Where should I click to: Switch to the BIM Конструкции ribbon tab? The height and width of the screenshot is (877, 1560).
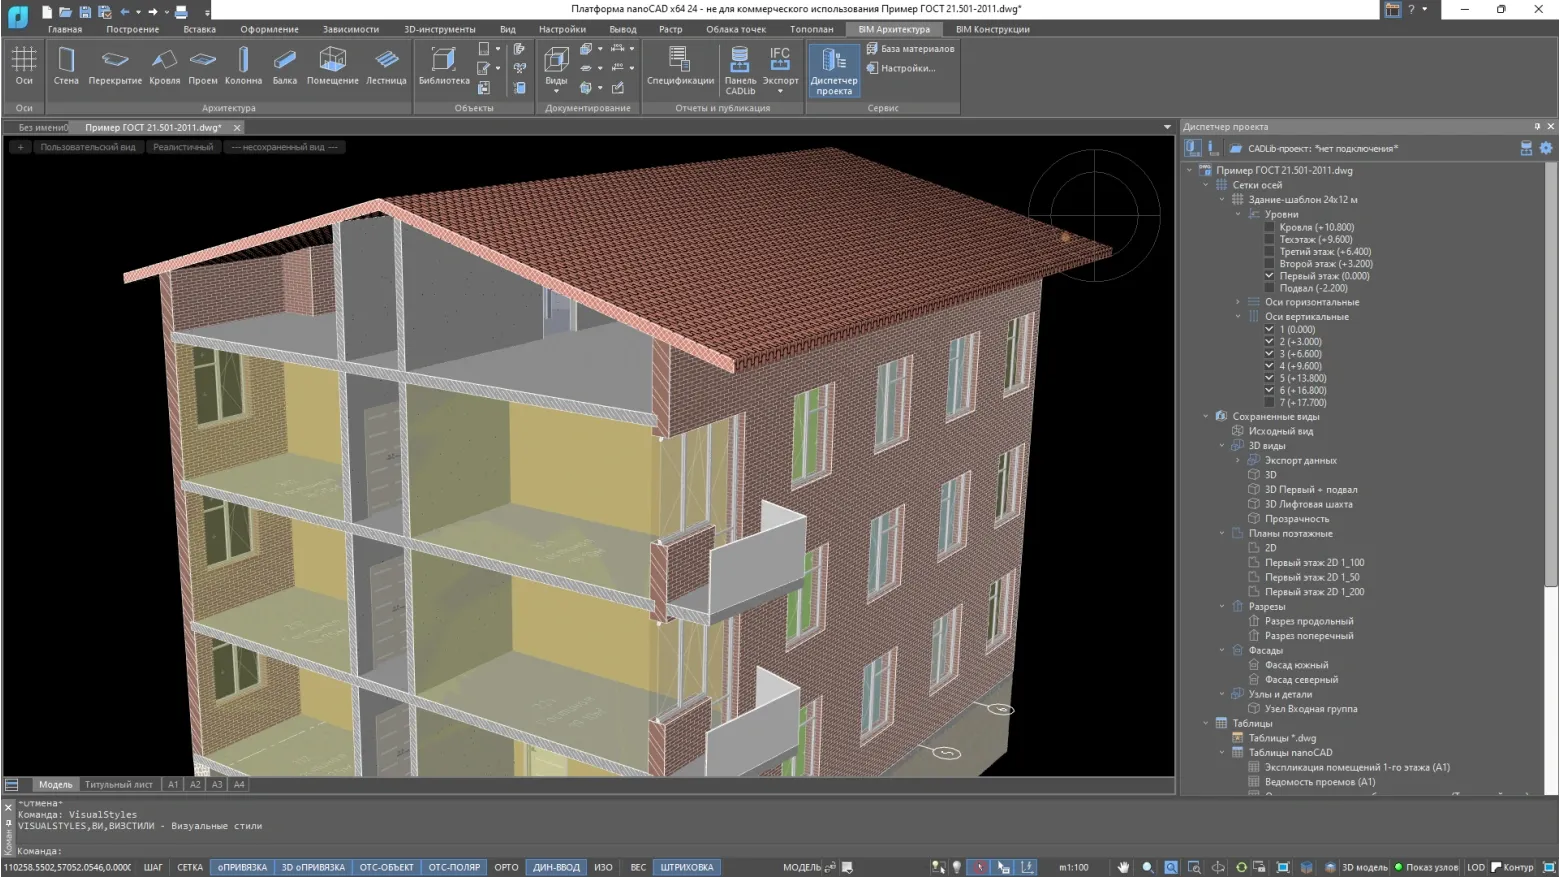[992, 29]
